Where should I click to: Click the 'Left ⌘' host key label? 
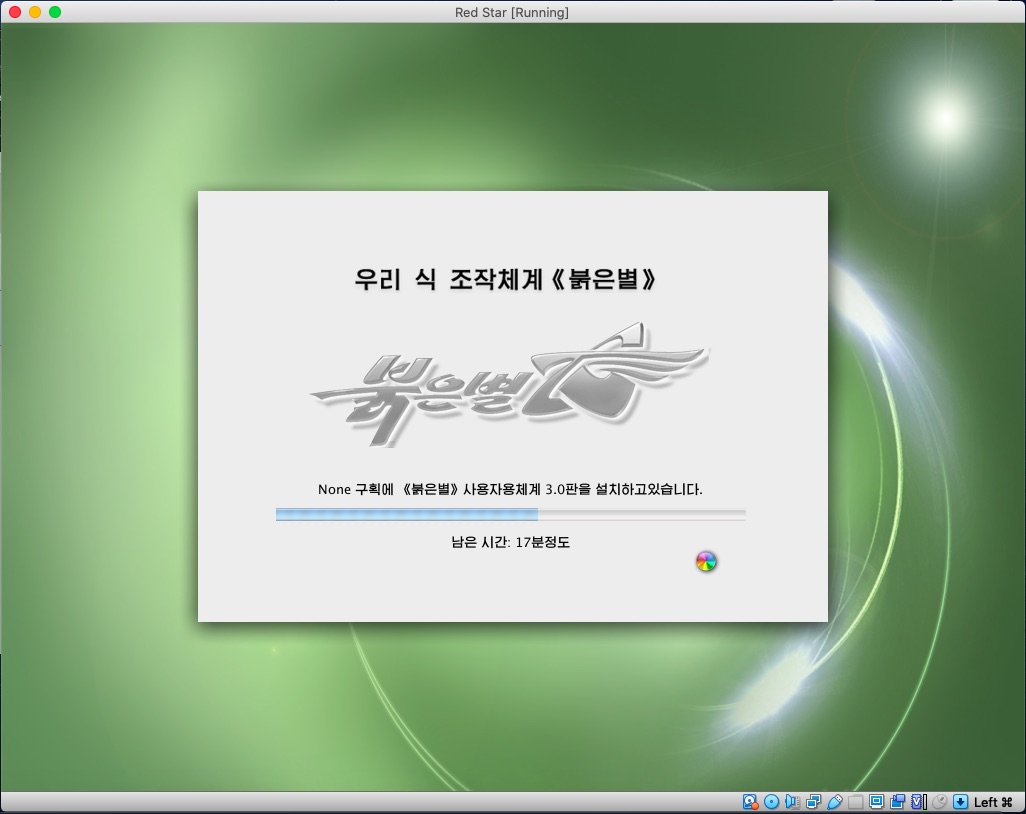pos(993,802)
